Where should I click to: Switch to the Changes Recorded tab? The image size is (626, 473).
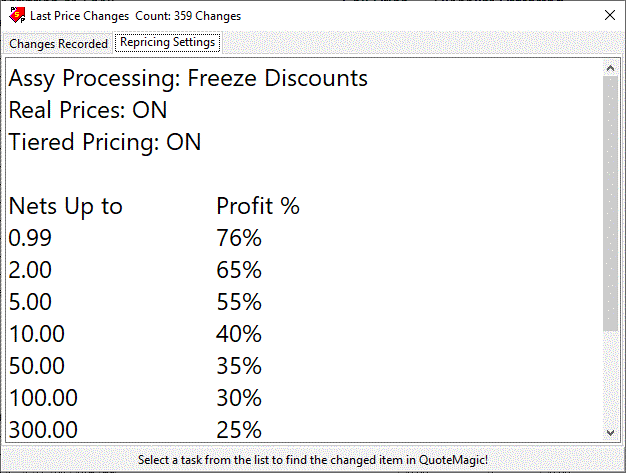(59, 44)
